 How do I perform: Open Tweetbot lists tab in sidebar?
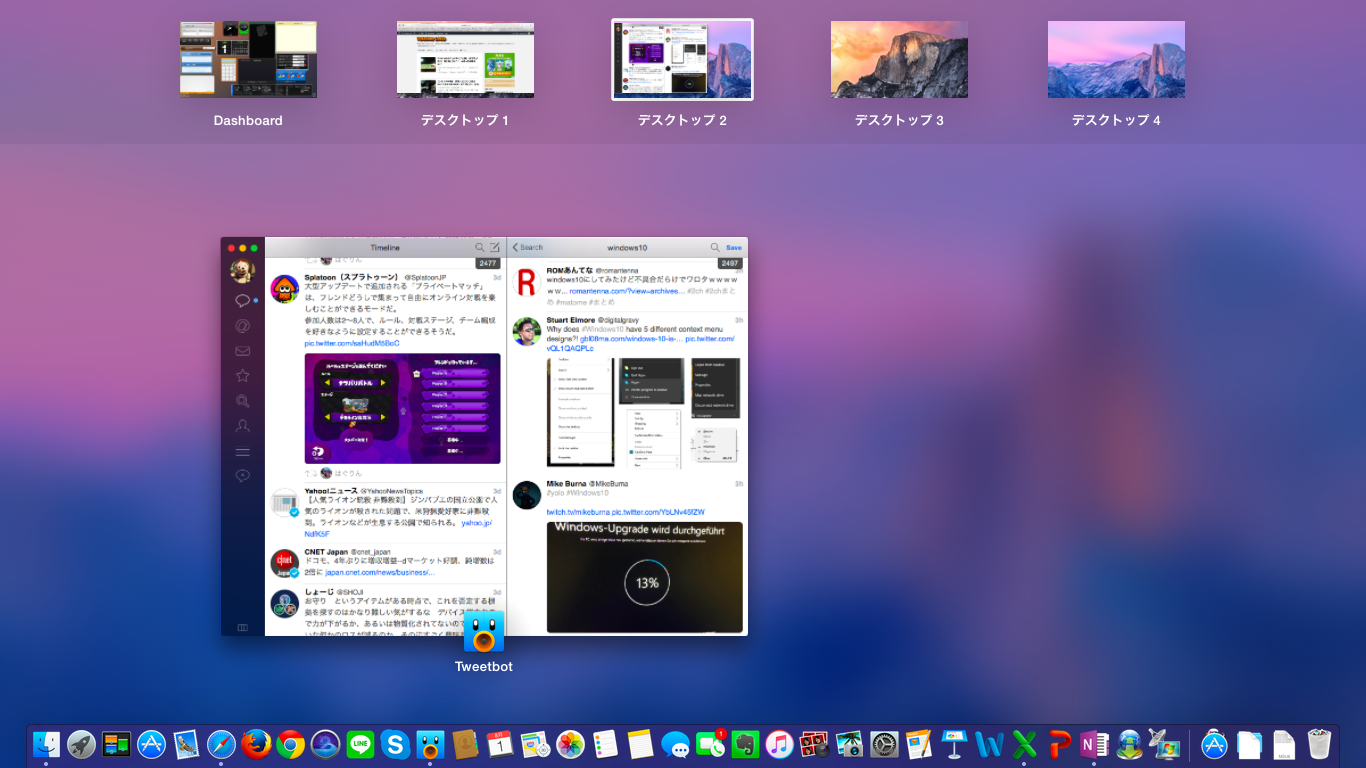point(242,452)
